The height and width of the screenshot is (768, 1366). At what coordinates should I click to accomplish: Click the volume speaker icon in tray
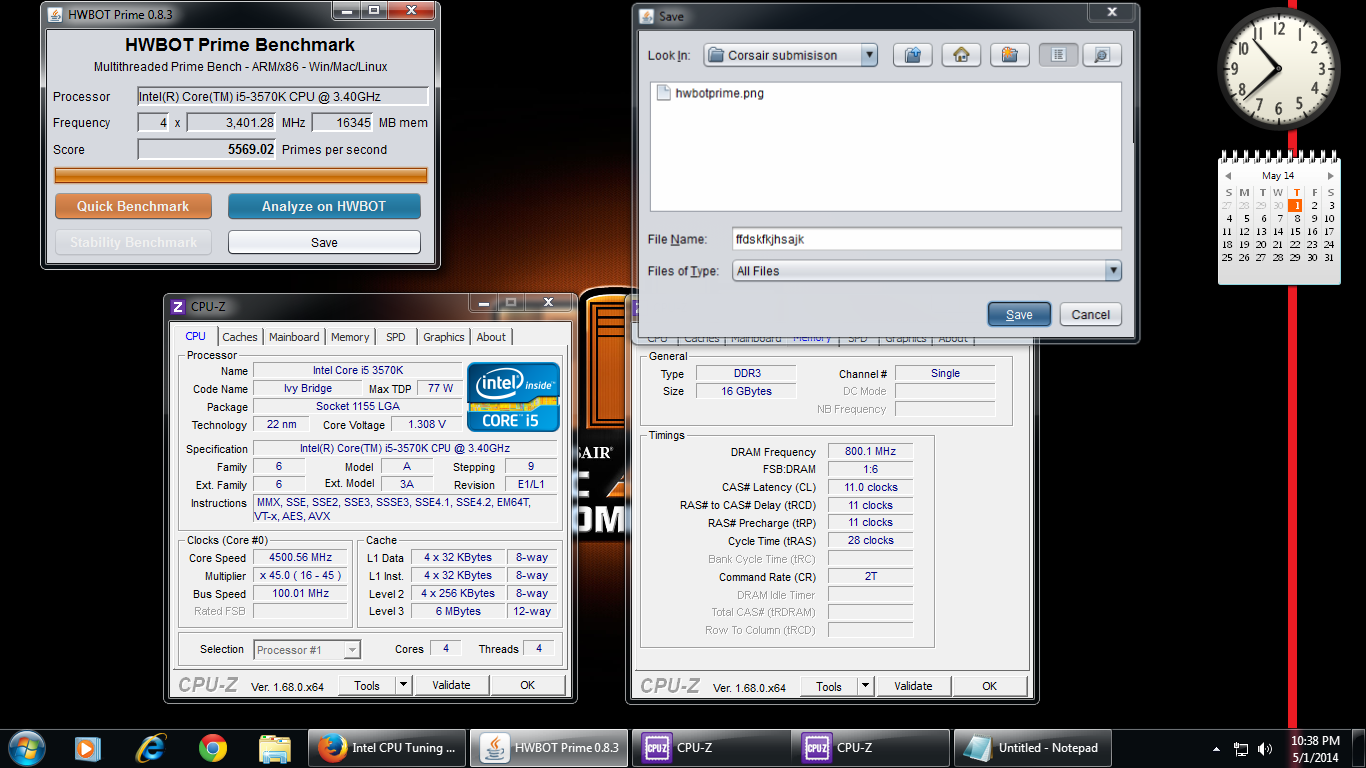(x=1266, y=748)
